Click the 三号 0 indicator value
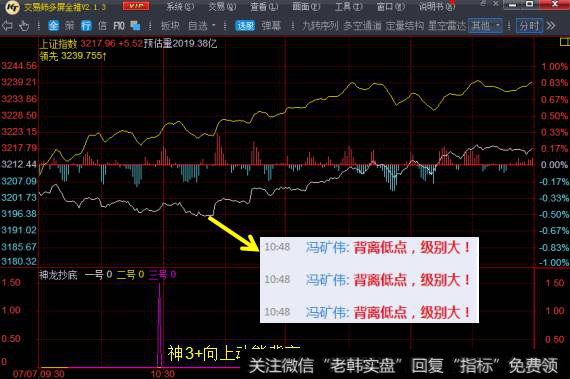Viewport: 570px width, 379px height. point(162,275)
